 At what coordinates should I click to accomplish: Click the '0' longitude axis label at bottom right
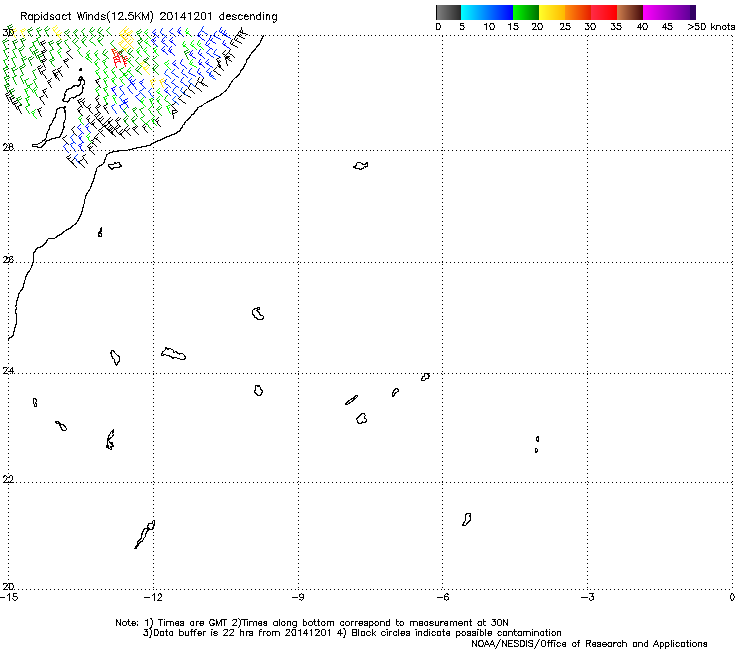tap(732, 597)
